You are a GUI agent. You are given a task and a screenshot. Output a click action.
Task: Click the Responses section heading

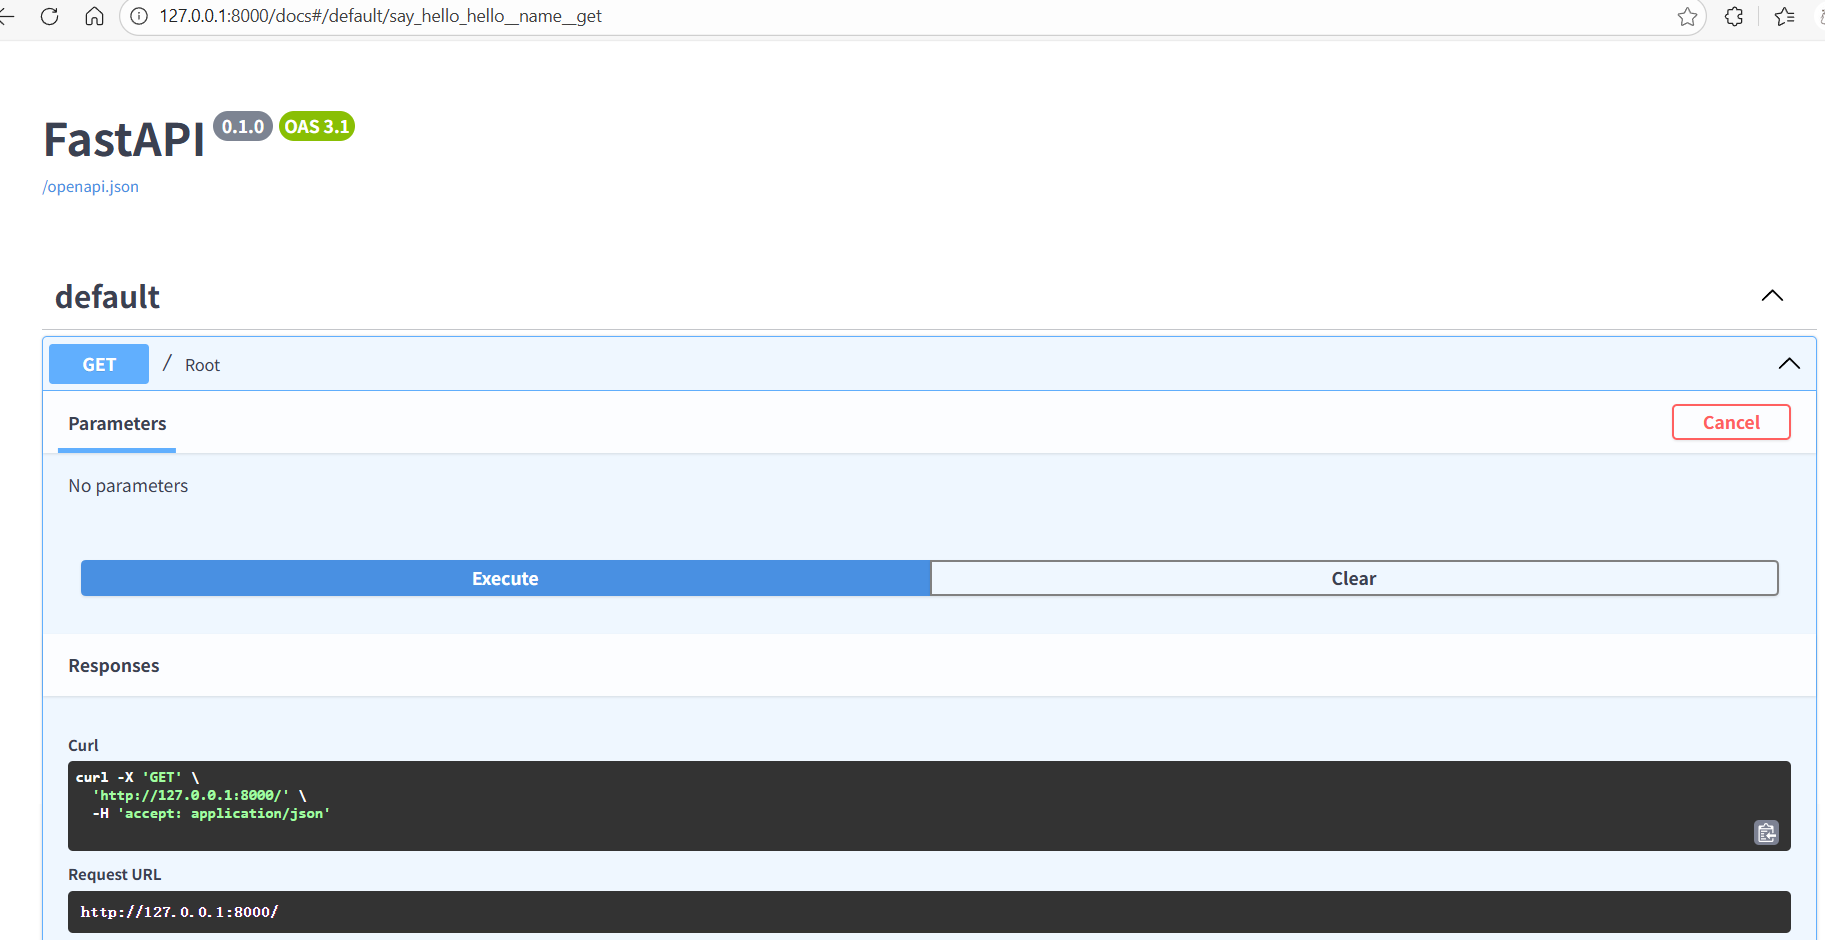click(114, 666)
